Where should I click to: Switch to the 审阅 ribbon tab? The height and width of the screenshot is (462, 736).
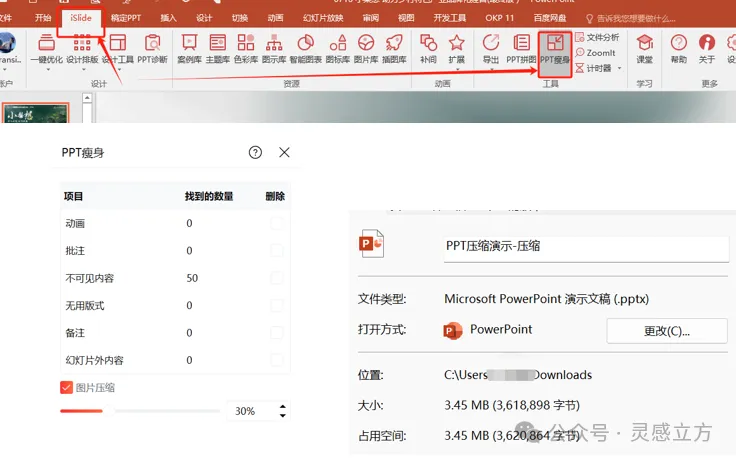[371, 18]
